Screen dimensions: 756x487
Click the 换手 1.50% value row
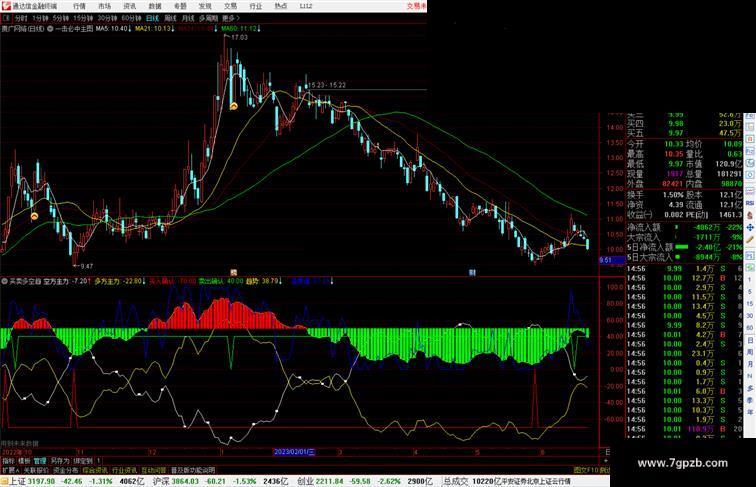656,195
